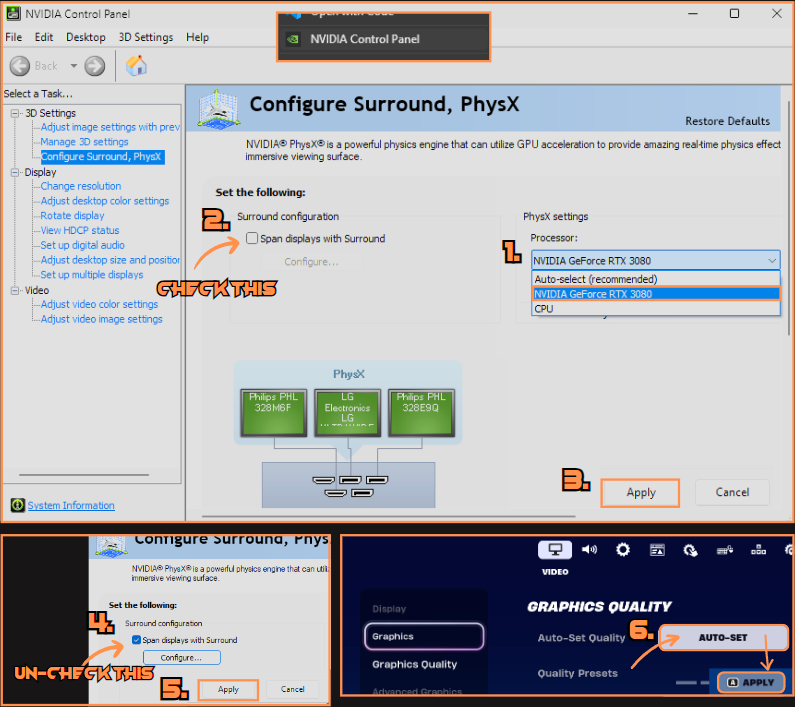This screenshot has height=707, width=795.
Task: Open Adjust desktop color settings
Action: coord(104,201)
